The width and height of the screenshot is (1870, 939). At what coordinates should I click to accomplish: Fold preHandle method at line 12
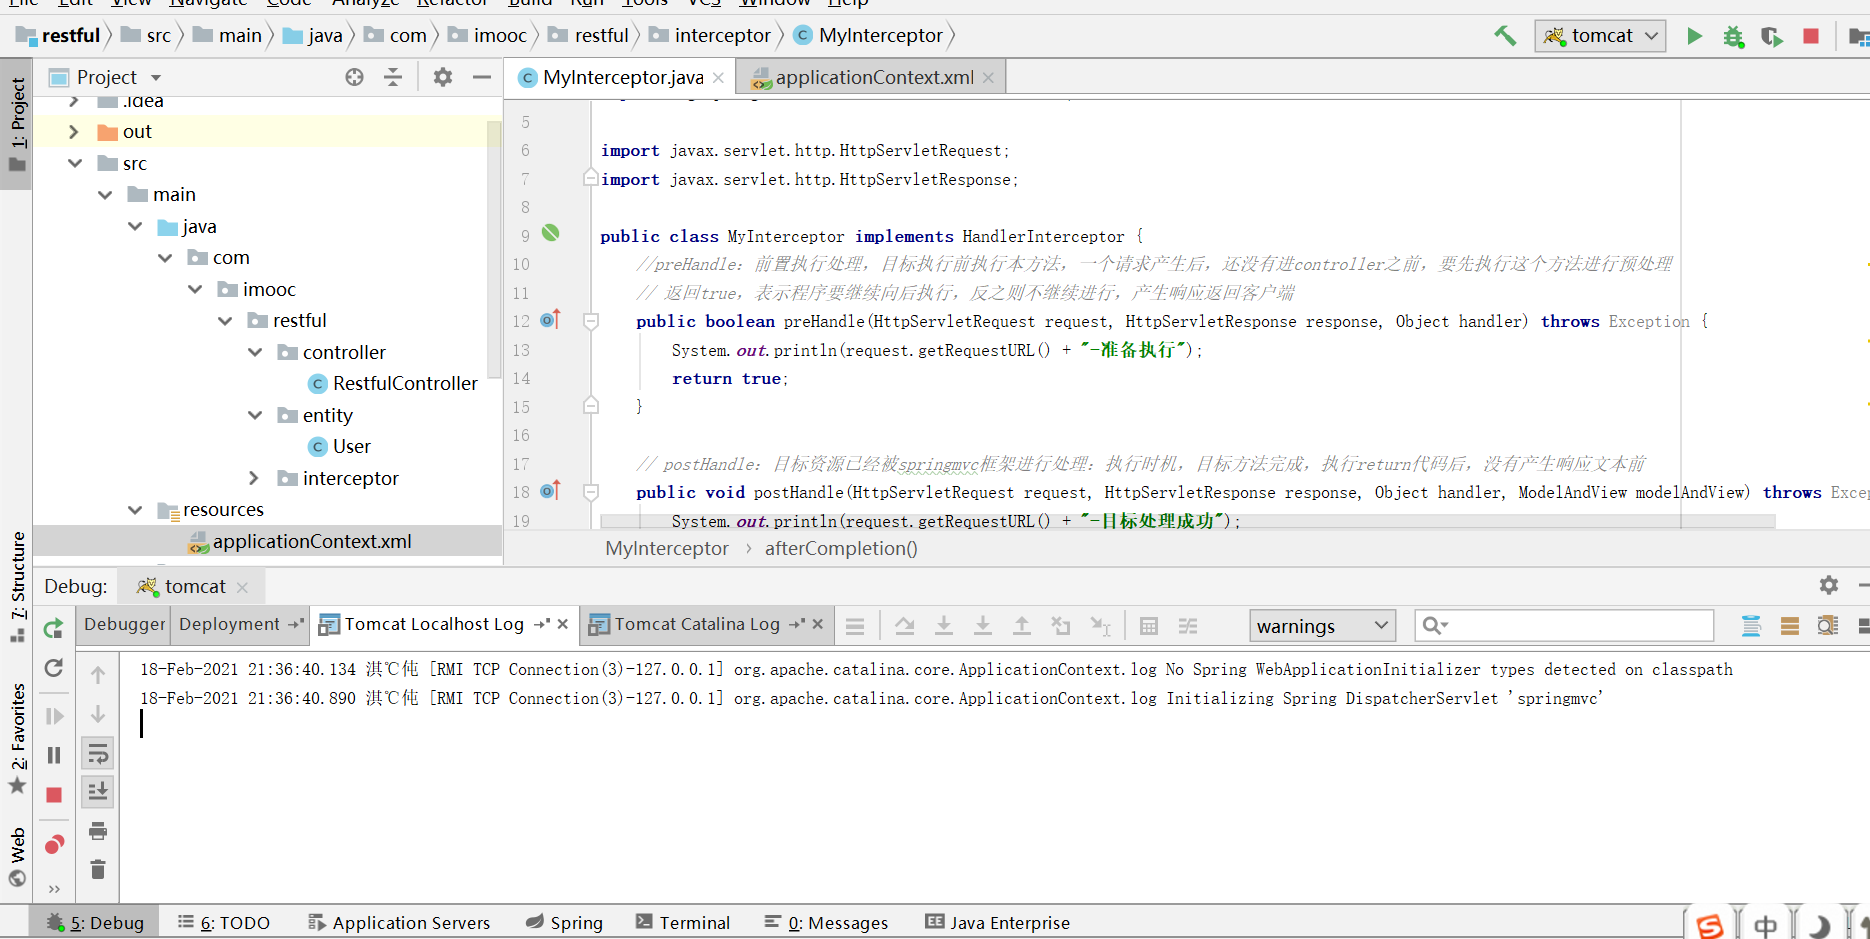click(591, 321)
